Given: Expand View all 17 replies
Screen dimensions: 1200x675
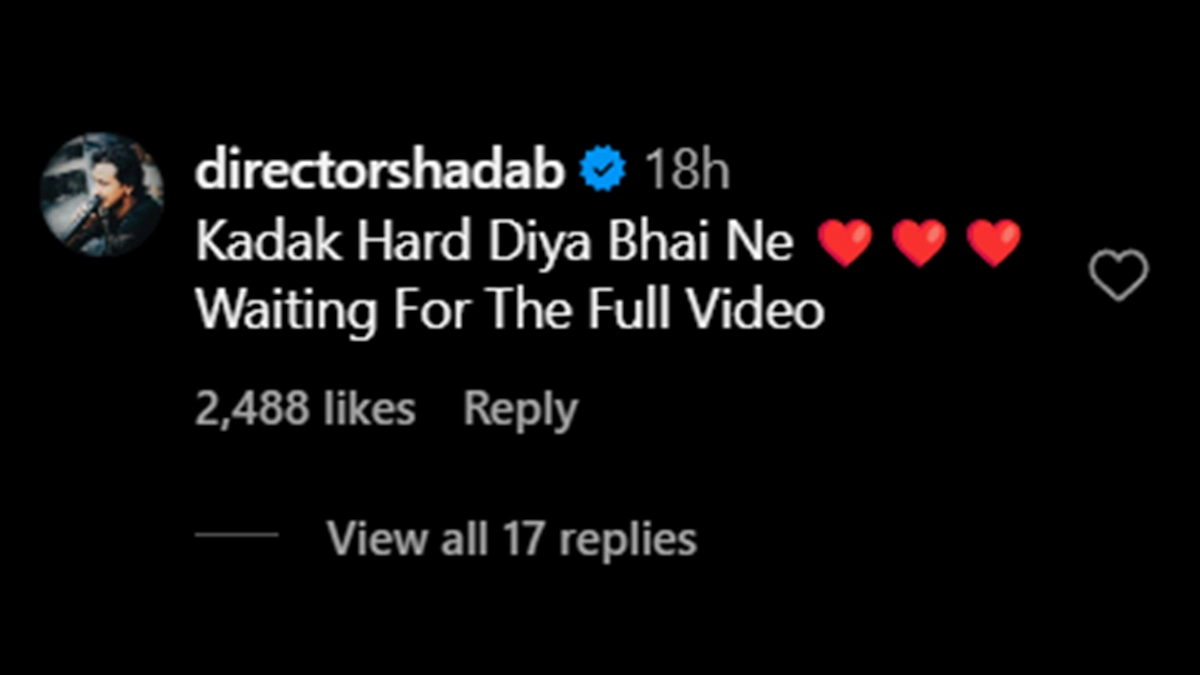Looking at the screenshot, I should [x=511, y=539].
